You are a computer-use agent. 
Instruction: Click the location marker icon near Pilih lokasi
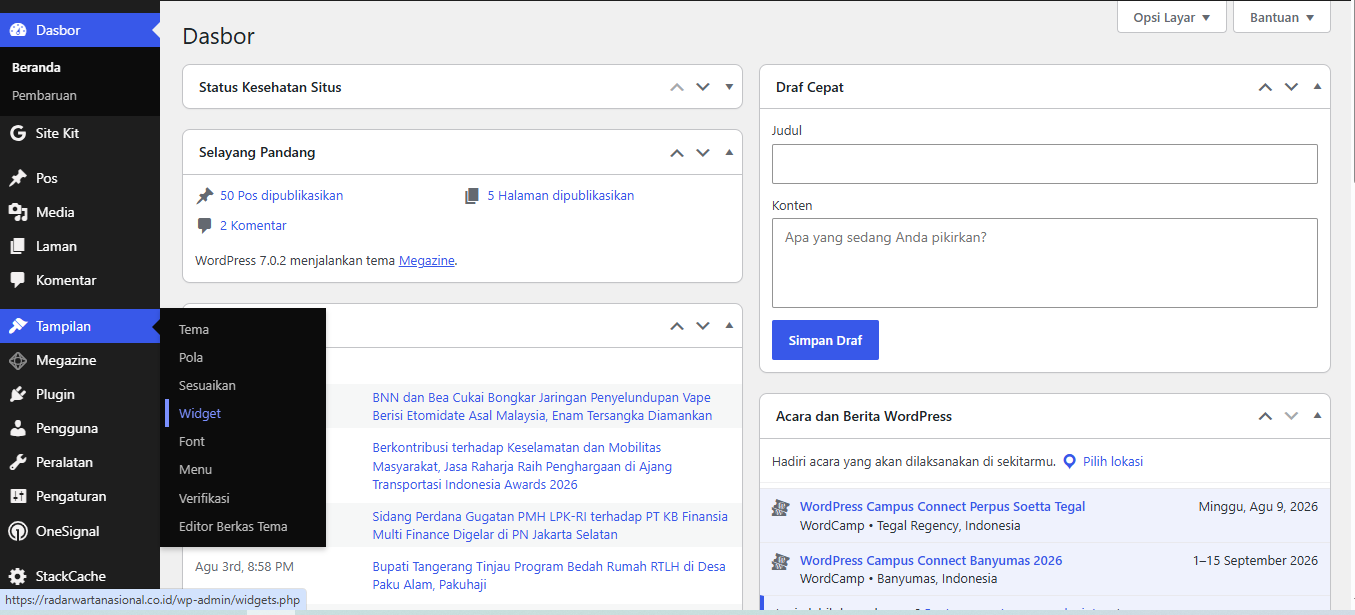1069,462
